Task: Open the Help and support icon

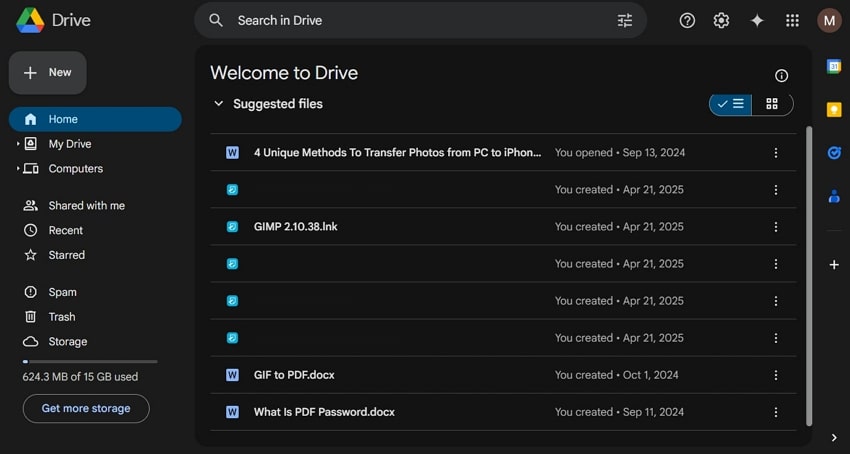Action: (x=687, y=20)
